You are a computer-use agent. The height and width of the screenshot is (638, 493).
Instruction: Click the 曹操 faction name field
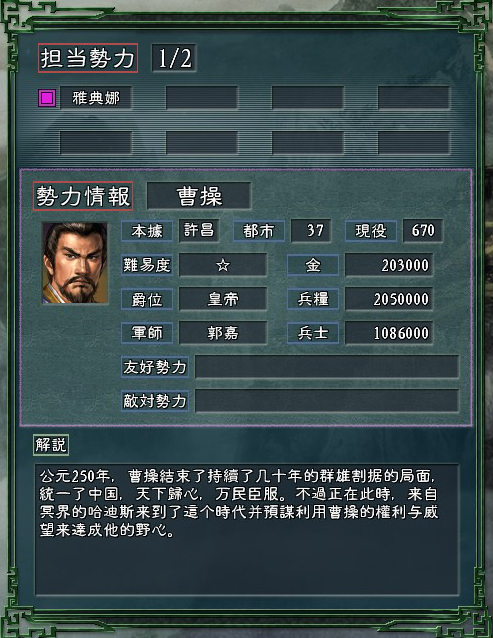click(x=199, y=196)
